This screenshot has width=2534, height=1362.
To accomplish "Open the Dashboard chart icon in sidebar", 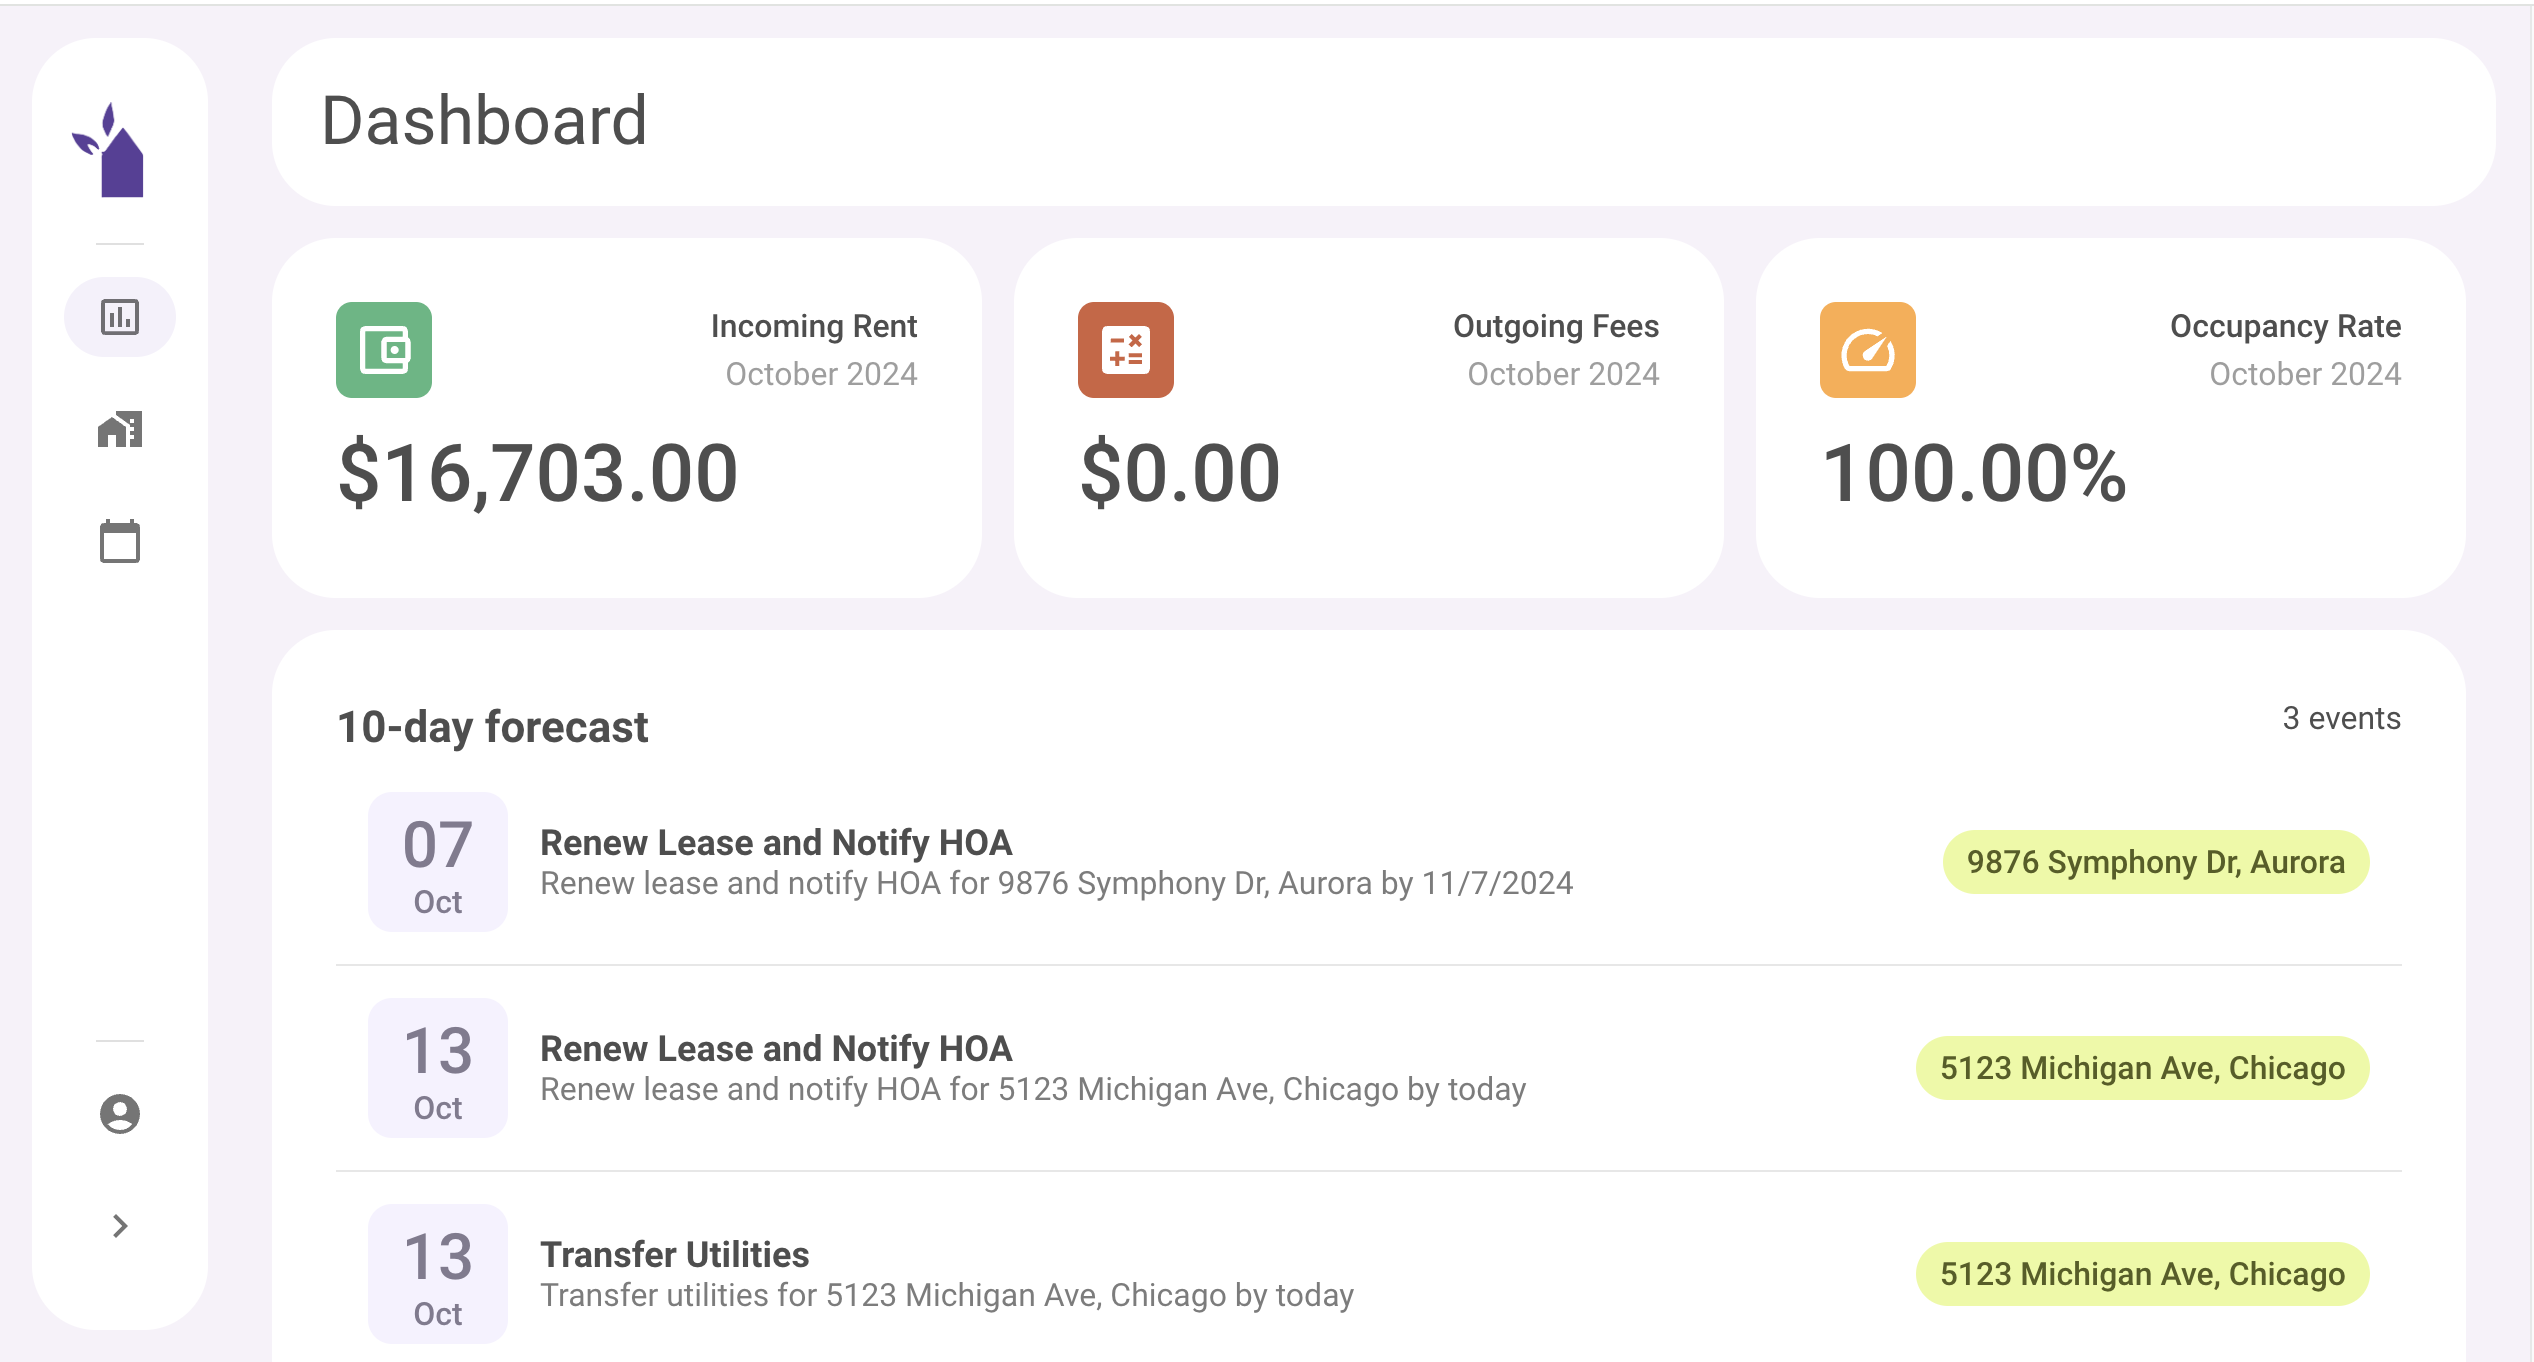I will point(120,317).
